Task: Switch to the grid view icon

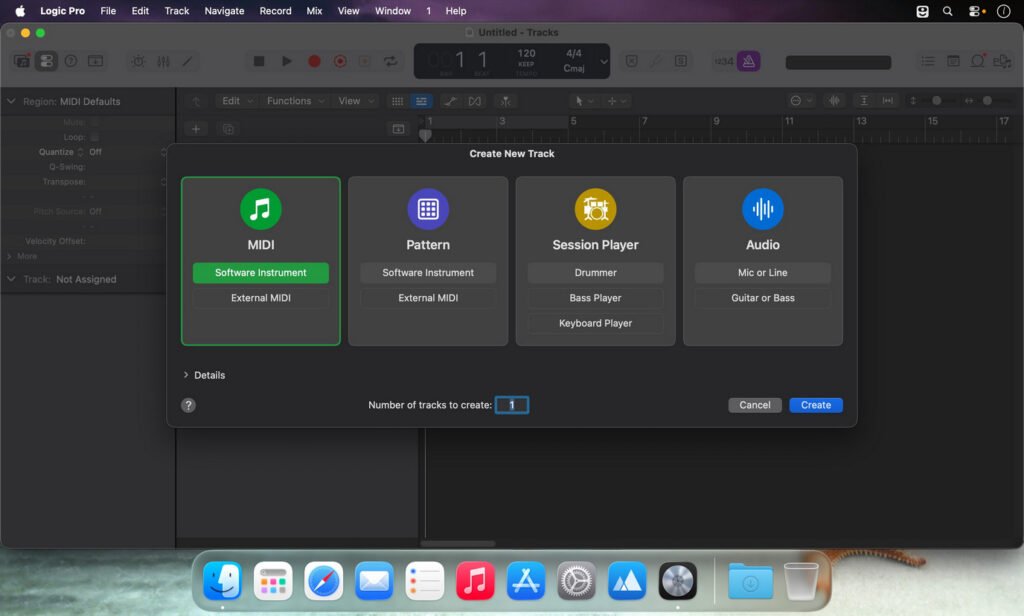Action: pyautogui.click(x=397, y=101)
